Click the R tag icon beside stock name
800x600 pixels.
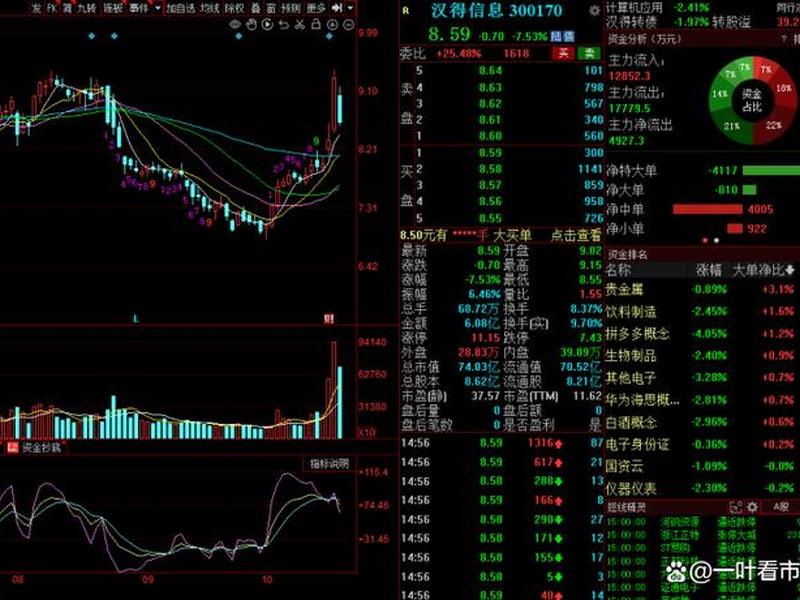pos(406,10)
